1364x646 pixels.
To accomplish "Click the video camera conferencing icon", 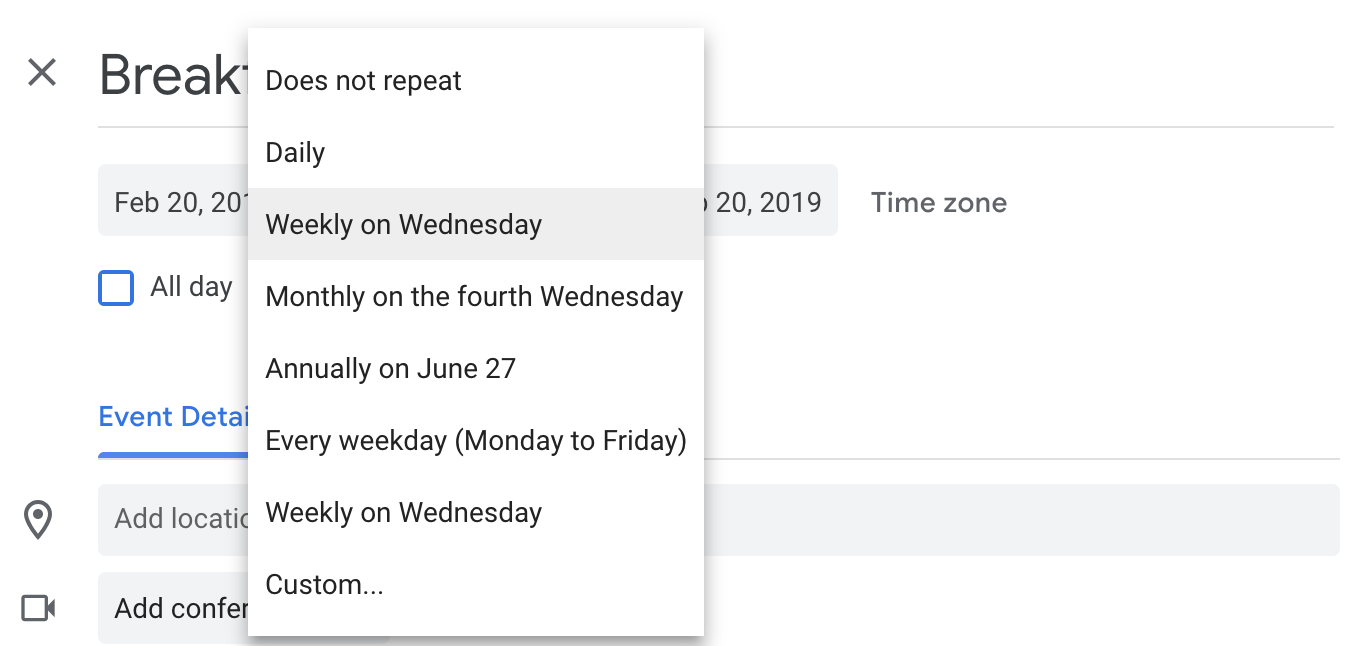I will coord(38,608).
